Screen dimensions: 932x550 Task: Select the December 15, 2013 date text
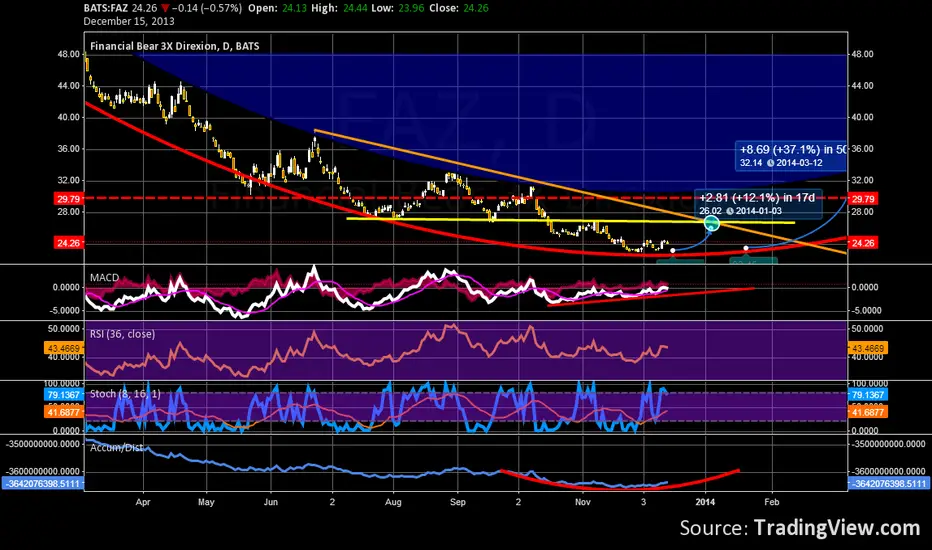click(x=129, y=21)
